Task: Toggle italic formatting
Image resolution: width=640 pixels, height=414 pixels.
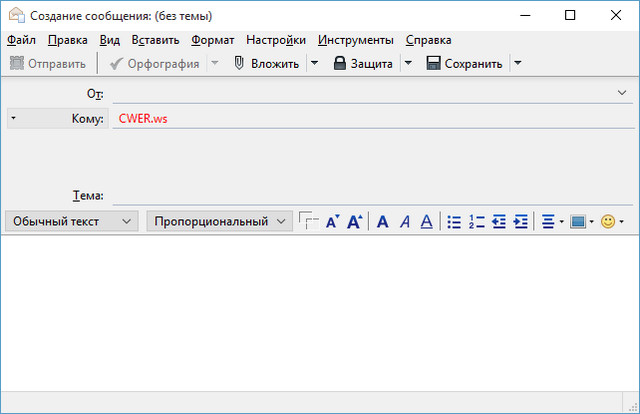Action: [405, 222]
